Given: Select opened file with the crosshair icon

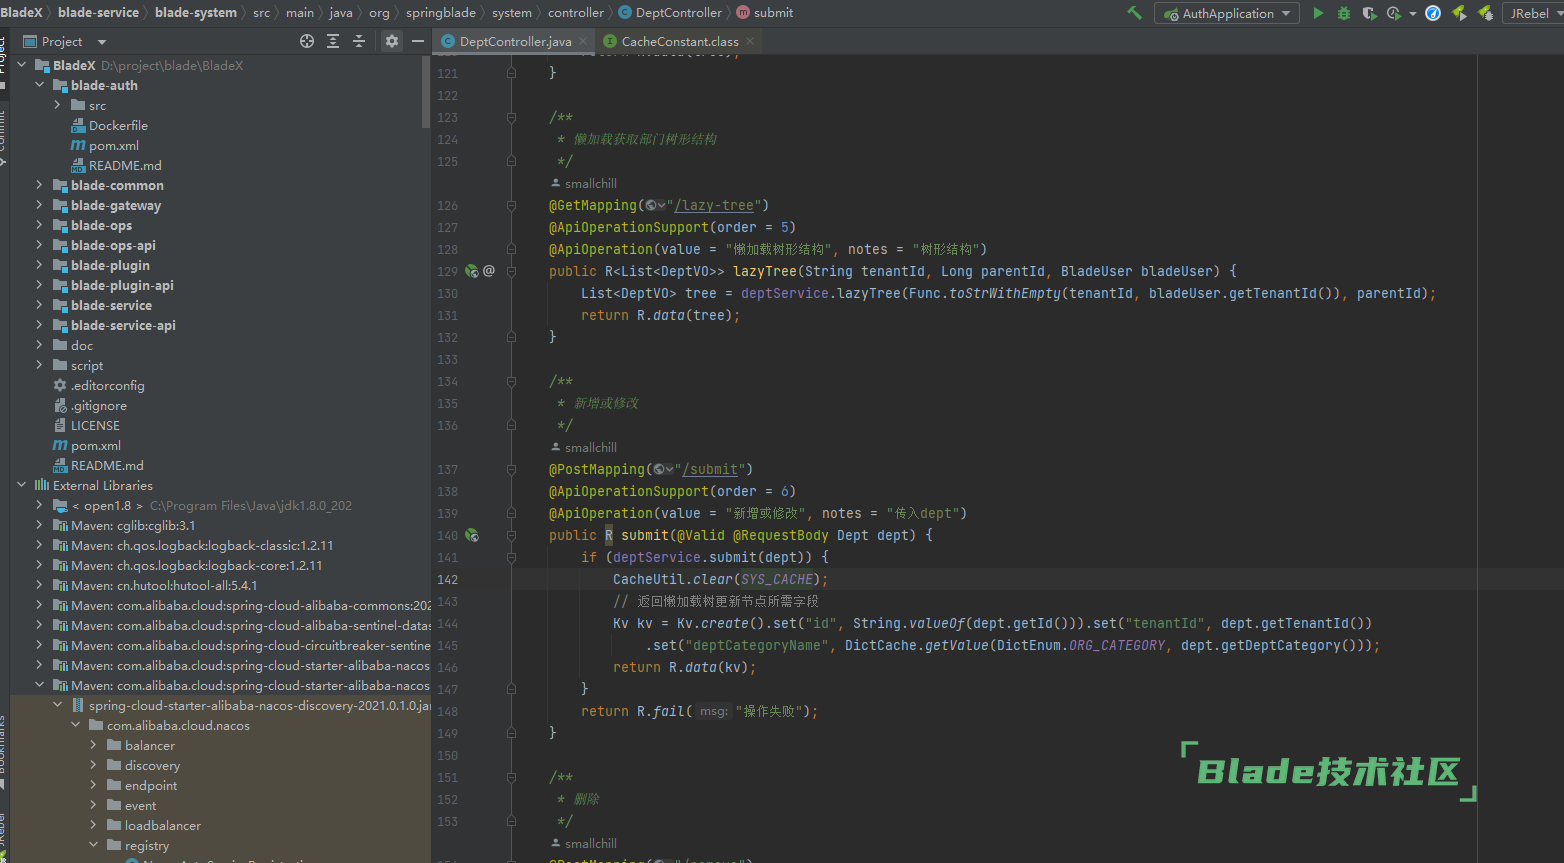Looking at the screenshot, I should 307,41.
